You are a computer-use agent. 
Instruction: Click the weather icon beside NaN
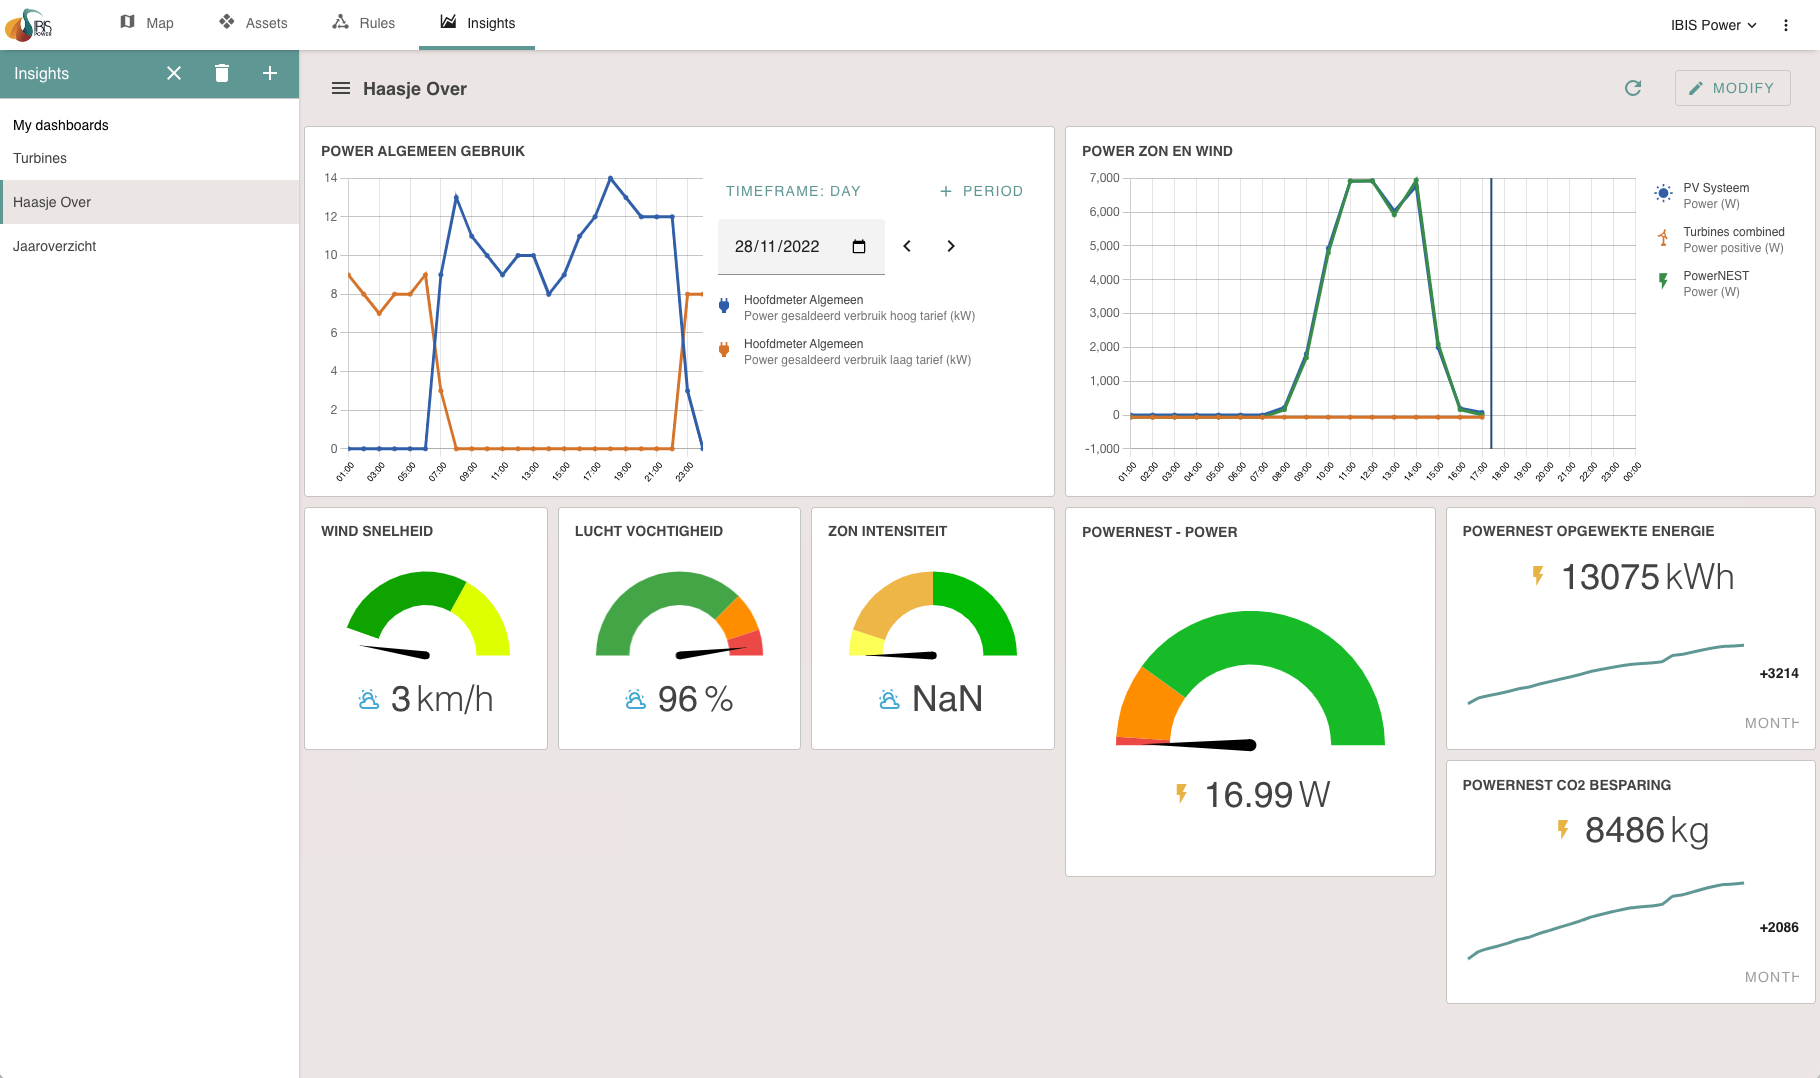point(890,699)
